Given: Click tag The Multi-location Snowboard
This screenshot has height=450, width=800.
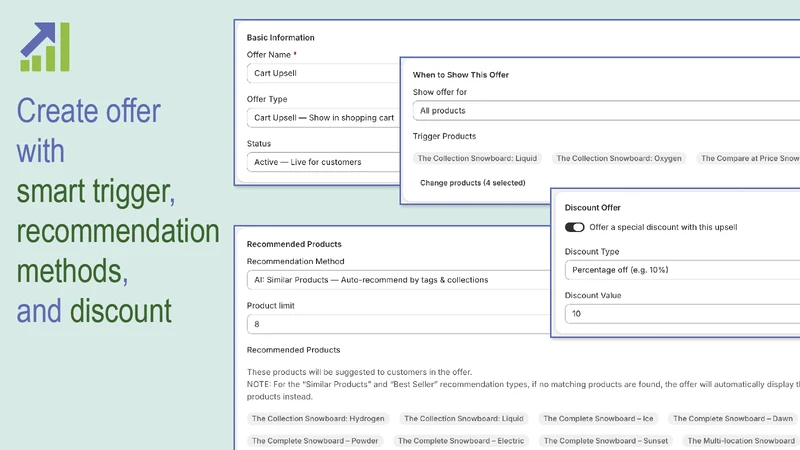Looking at the screenshot, I should tap(741, 441).
